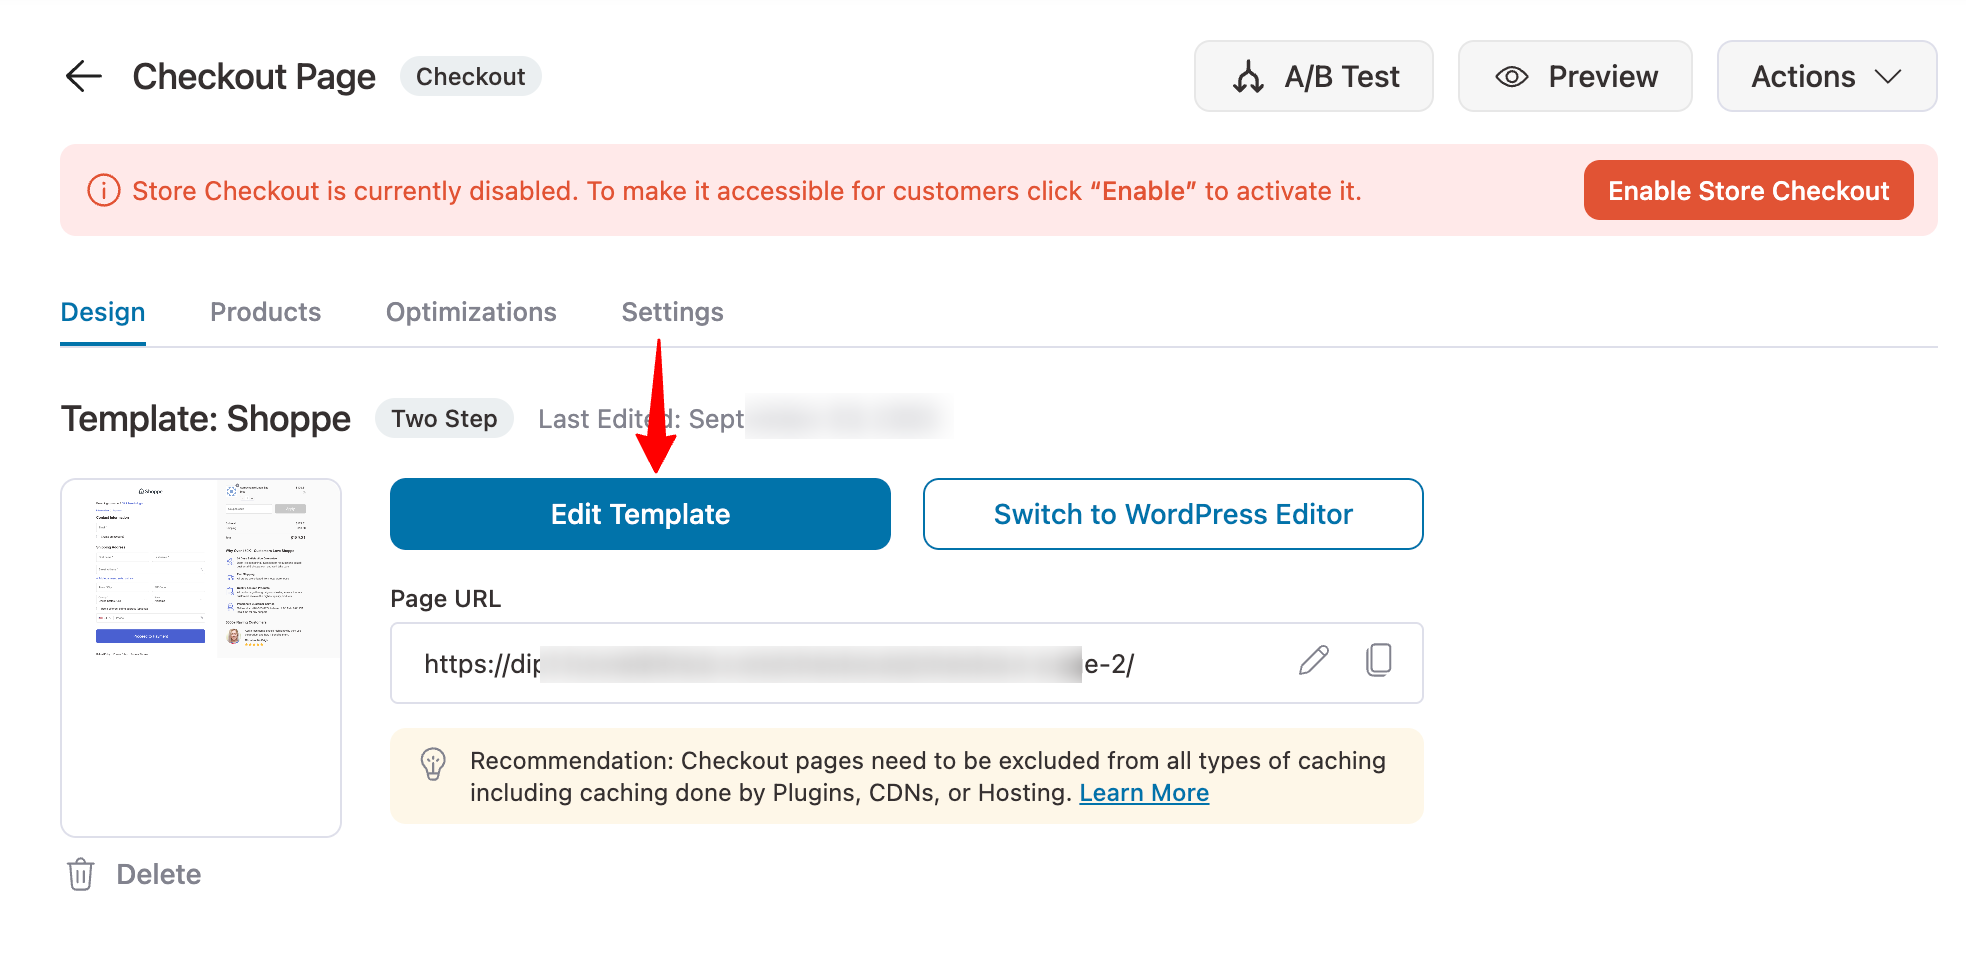Expand the Actions dropdown
The width and height of the screenshot is (1966, 957).
(x=1826, y=77)
